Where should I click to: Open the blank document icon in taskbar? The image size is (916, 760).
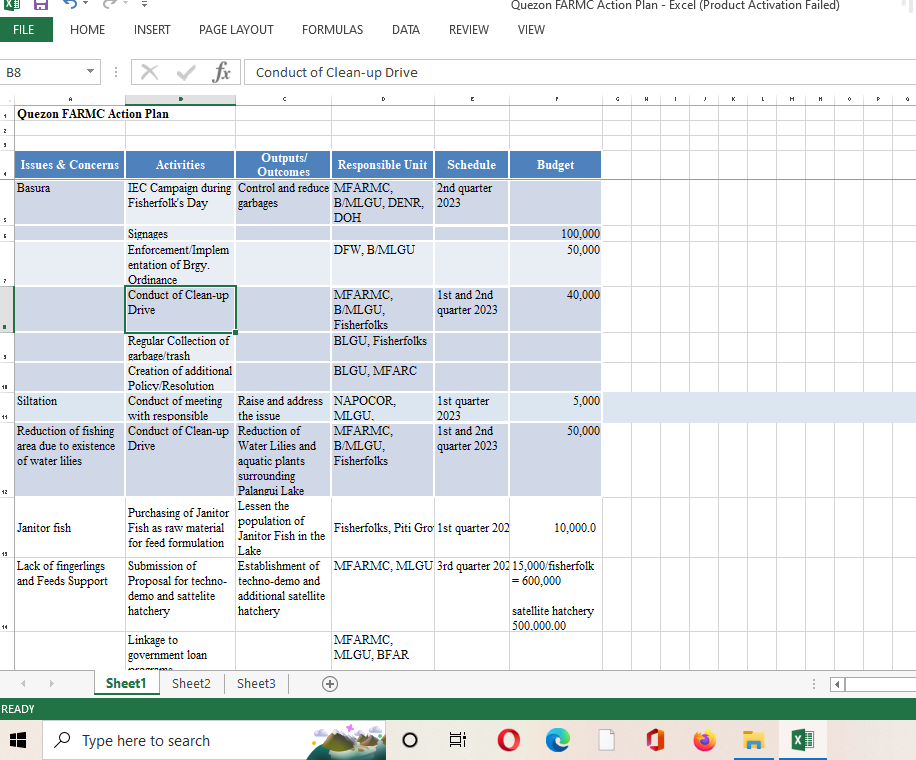606,740
